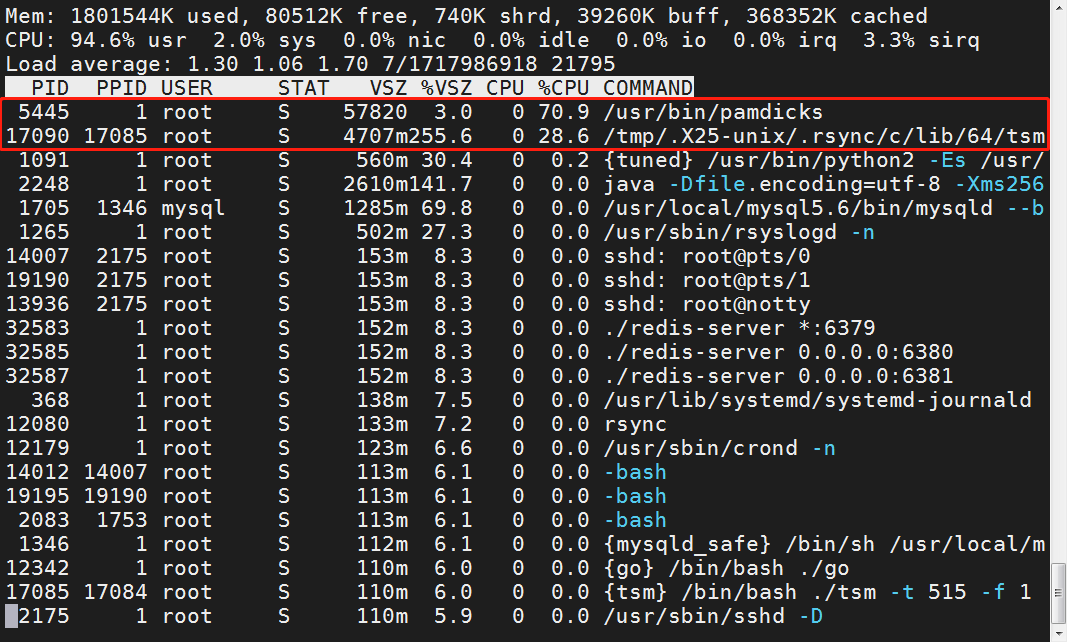
Task: Click the cursor block before PID 2175
Action: pos(12,616)
